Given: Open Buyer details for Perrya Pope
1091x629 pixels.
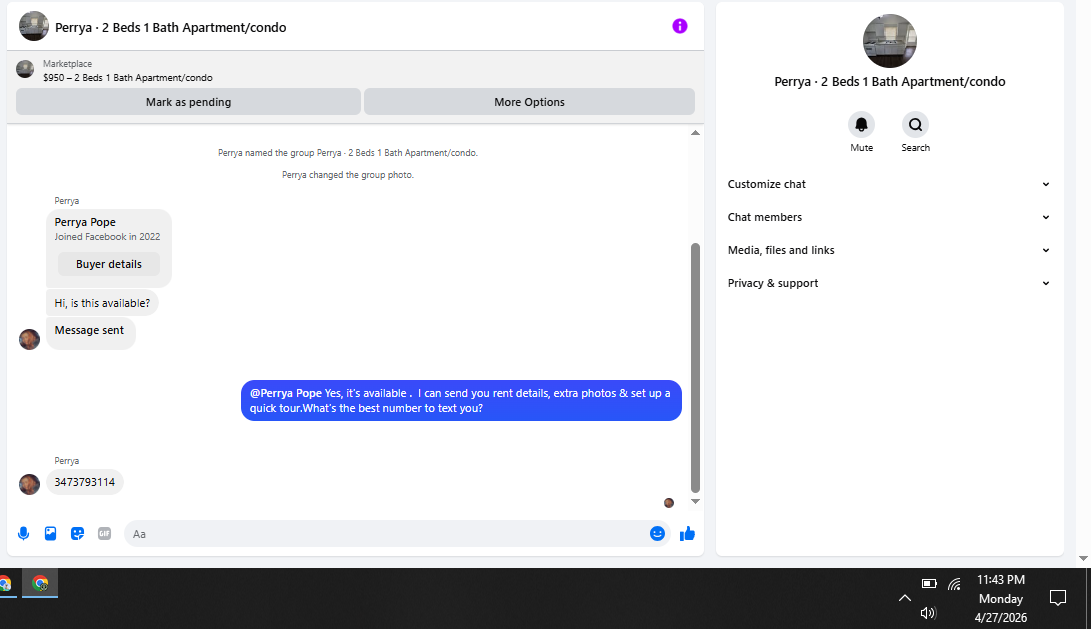Looking at the screenshot, I should [109, 264].
